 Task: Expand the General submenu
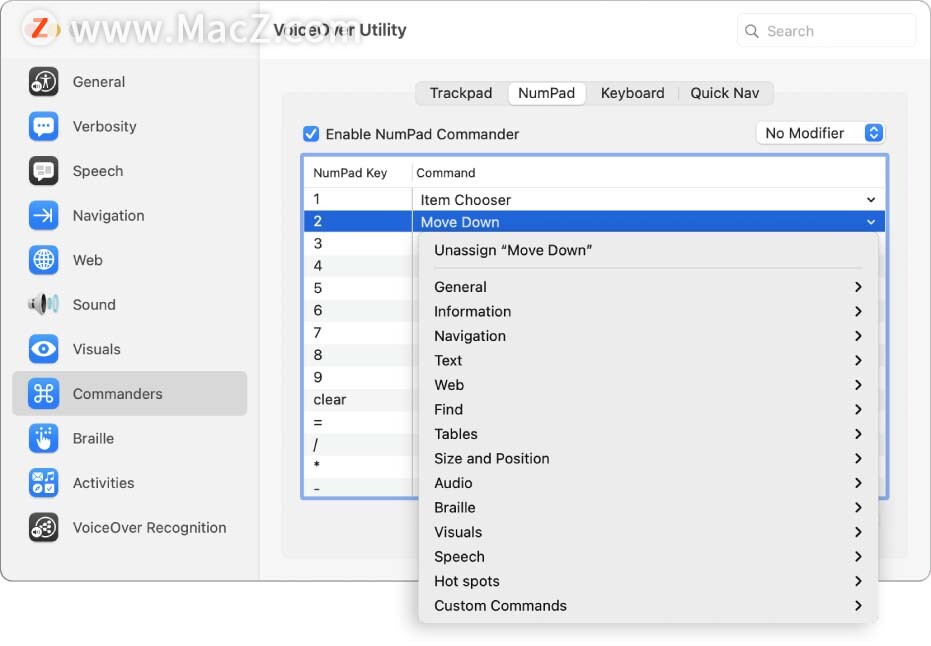pyautogui.click(x=648, y=287)
